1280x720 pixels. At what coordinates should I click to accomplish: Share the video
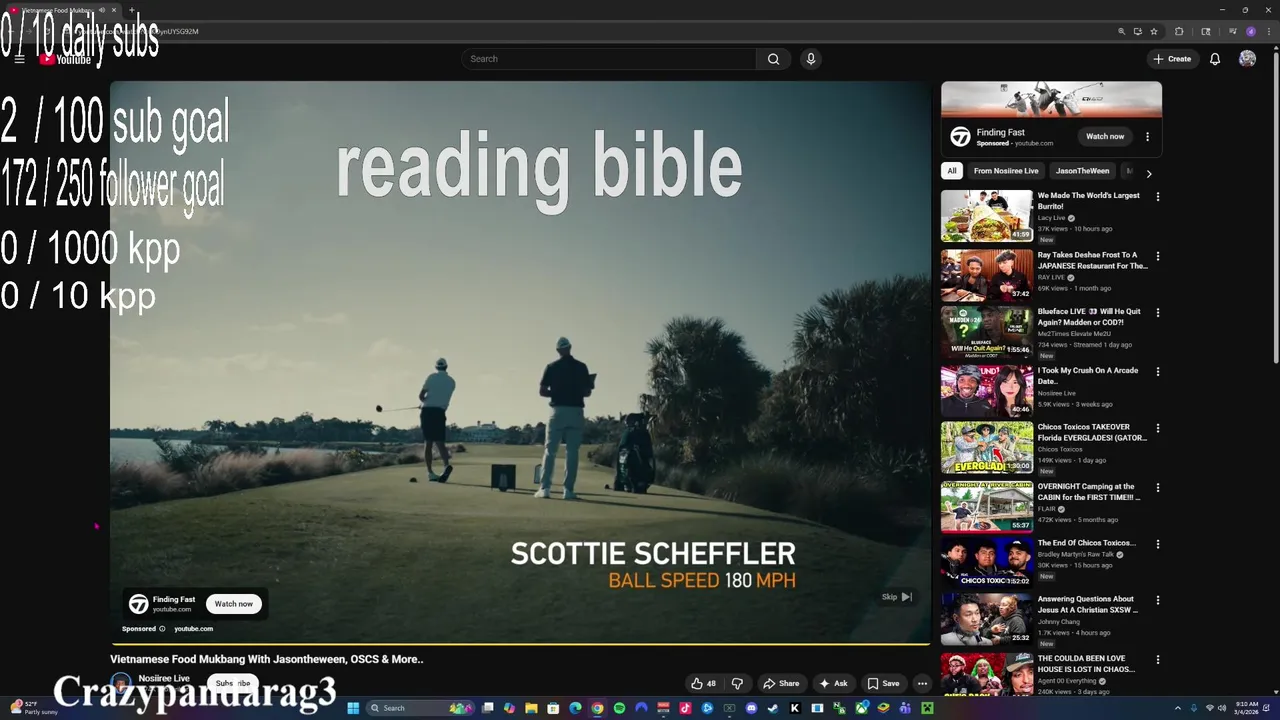click(x=781, y=684)
